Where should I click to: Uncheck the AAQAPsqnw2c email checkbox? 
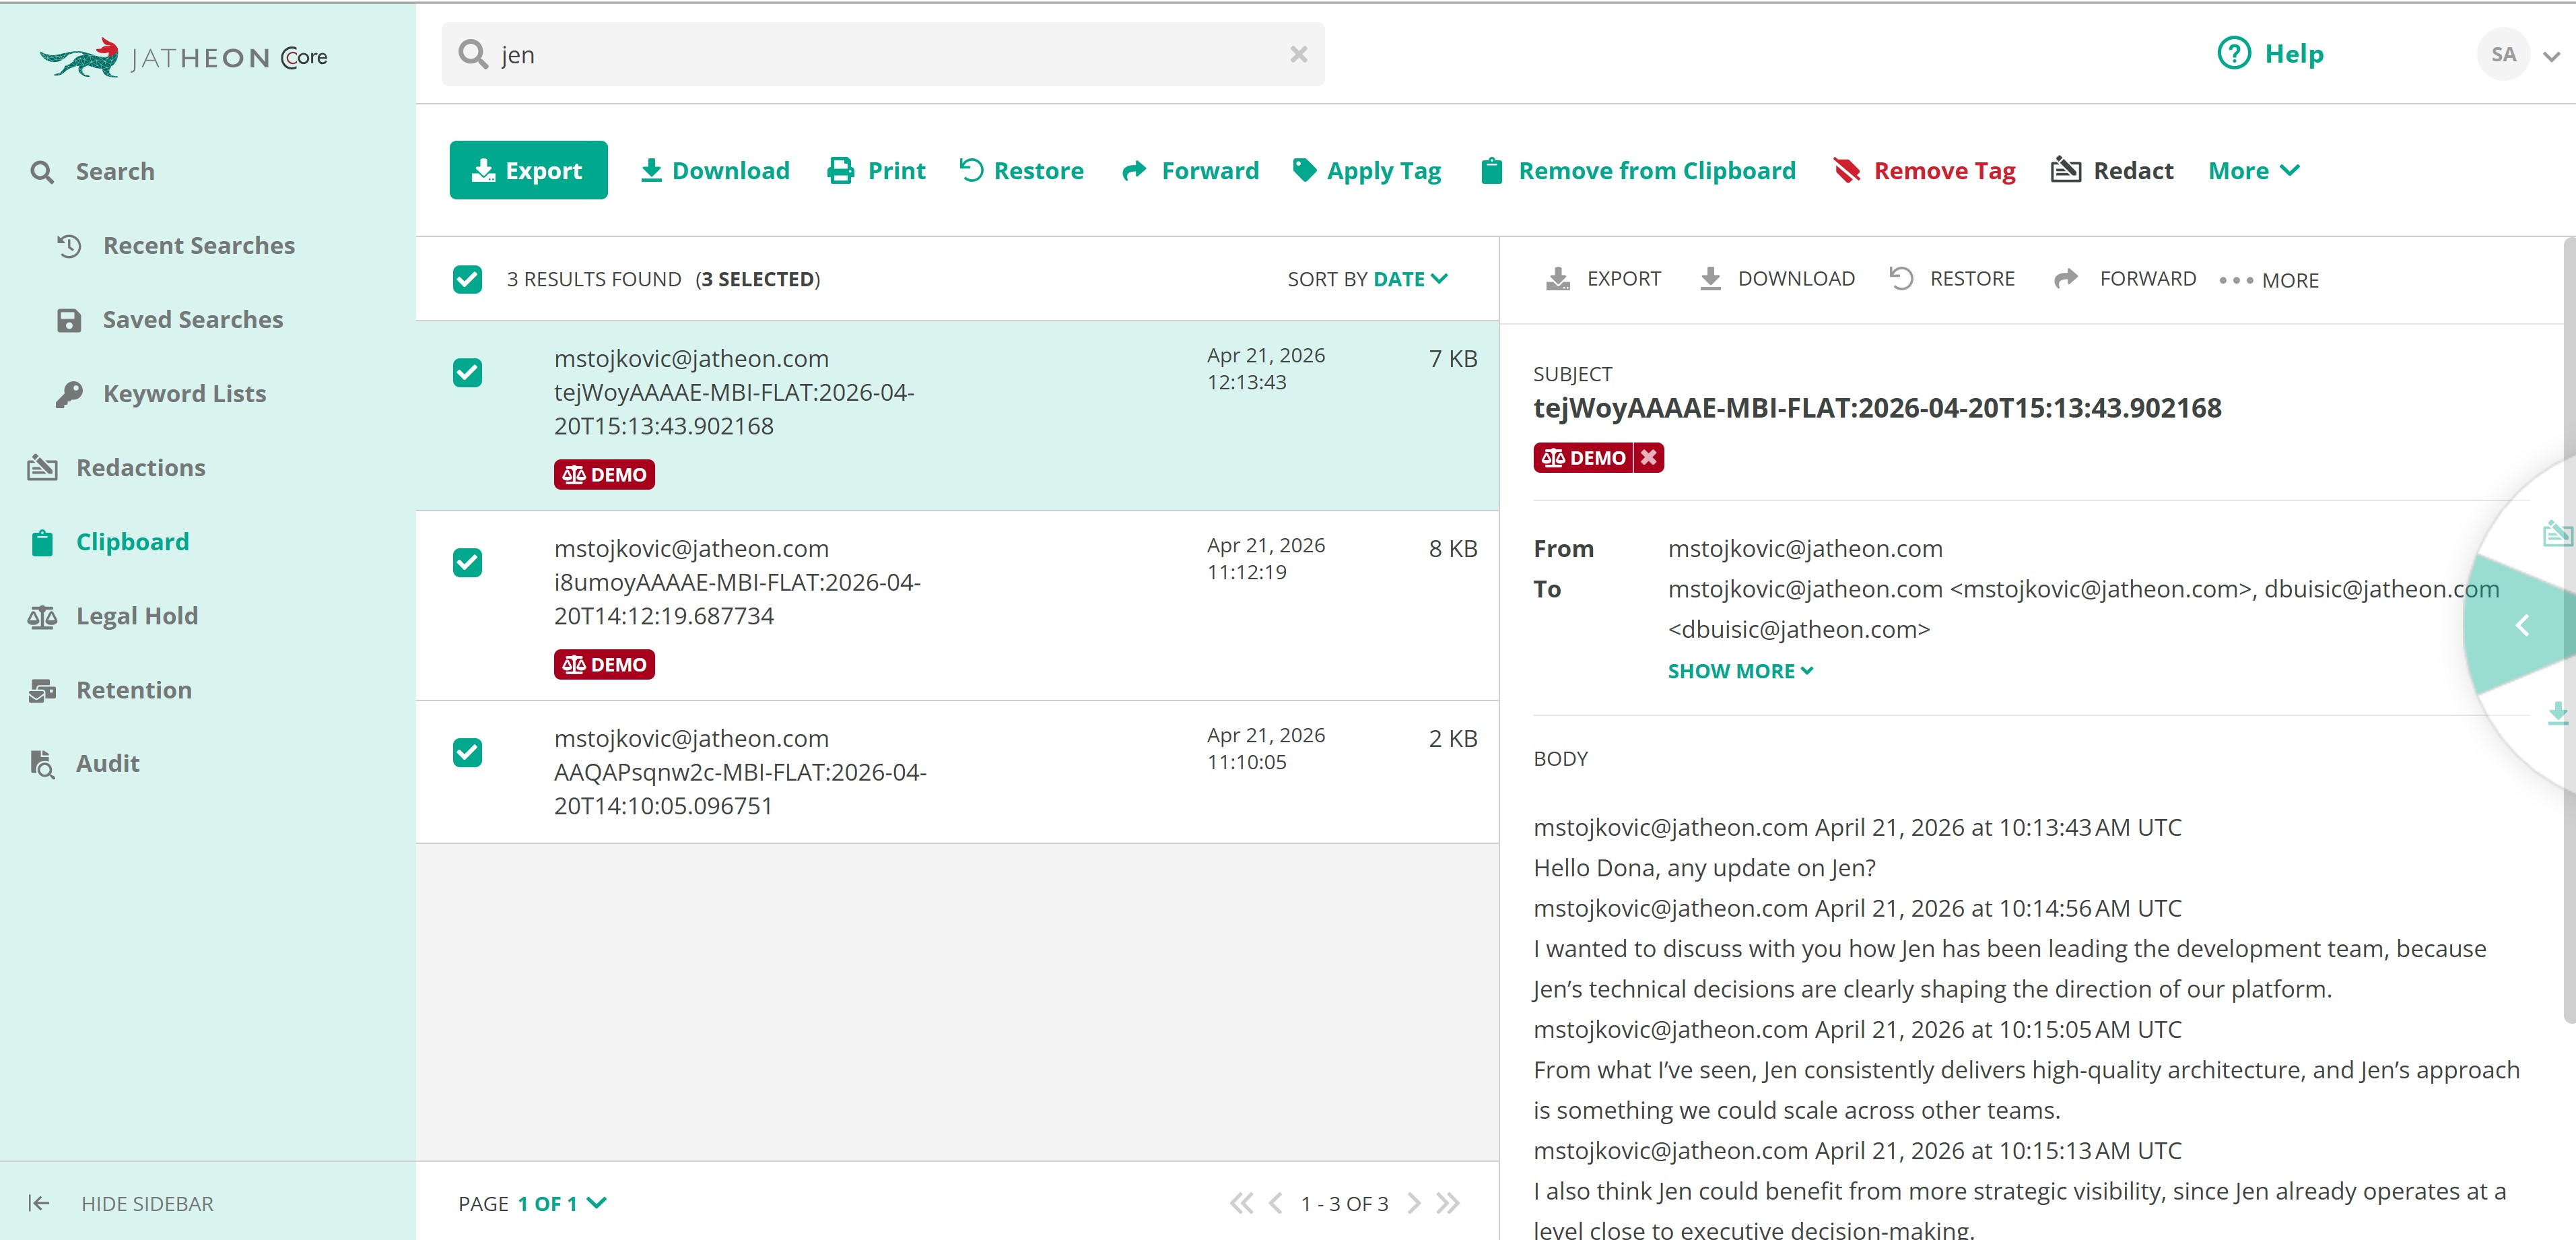pos(467,752)
